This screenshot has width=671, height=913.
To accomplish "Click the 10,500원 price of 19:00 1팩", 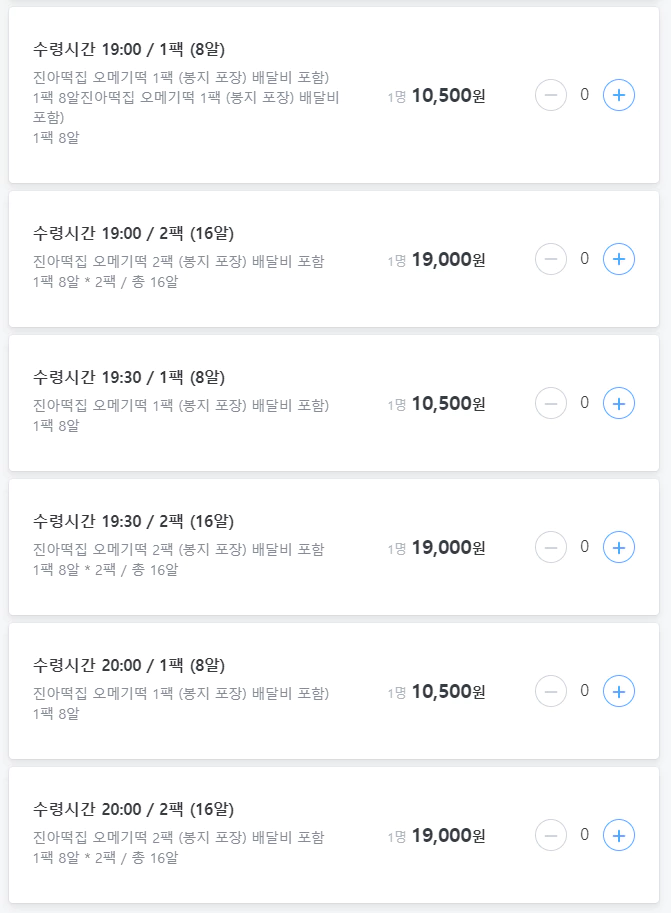I will (x=448, y=95).
